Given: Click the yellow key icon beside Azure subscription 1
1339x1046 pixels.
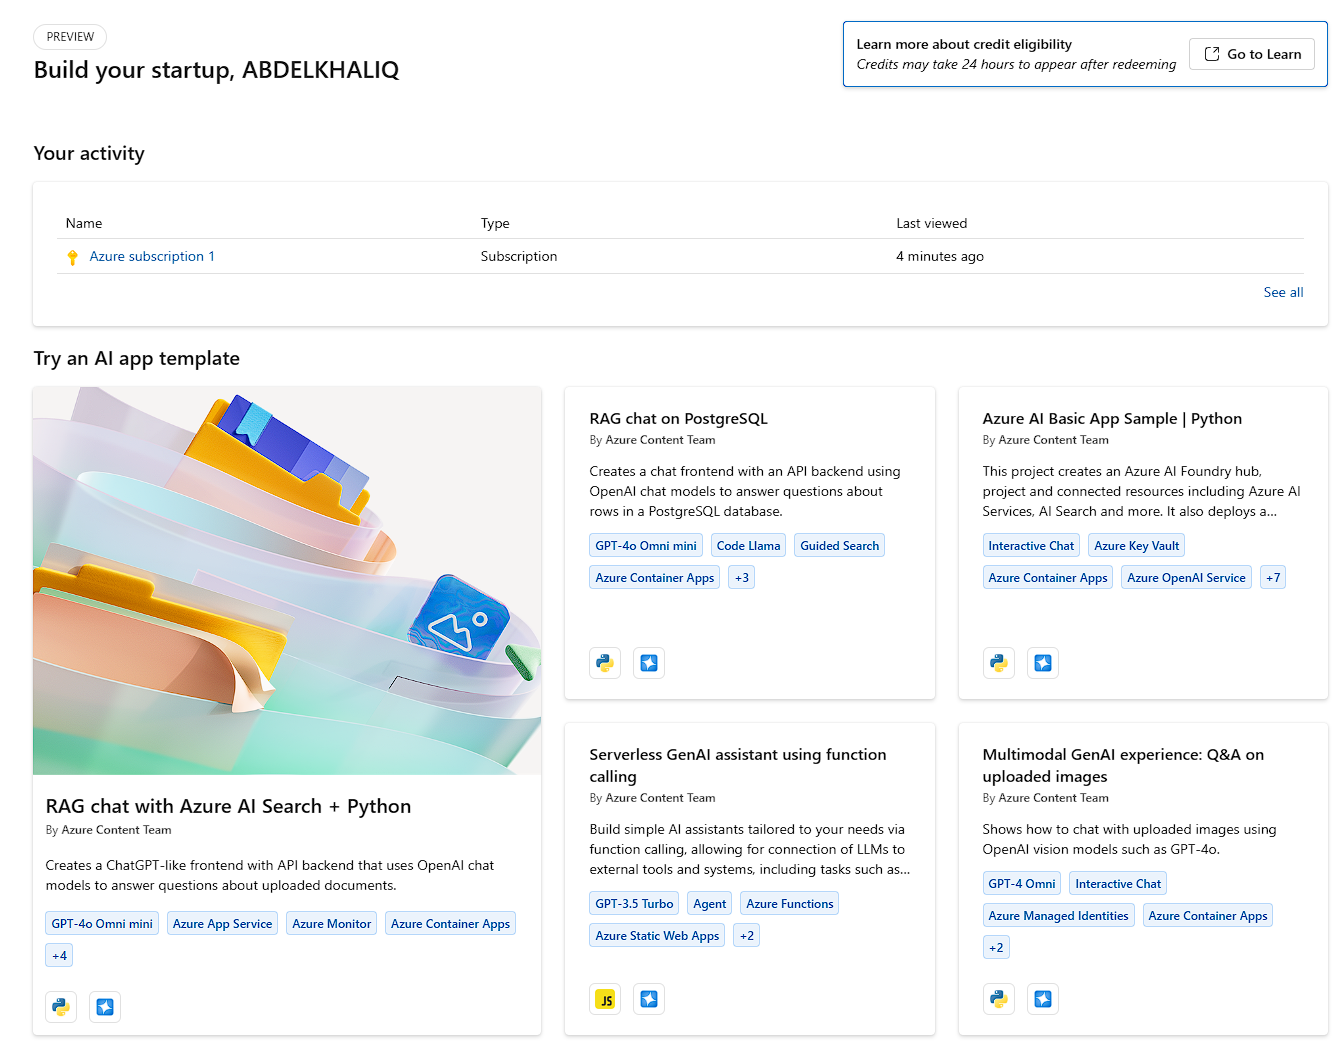Looking at the screenshot, I should (72, 257).
